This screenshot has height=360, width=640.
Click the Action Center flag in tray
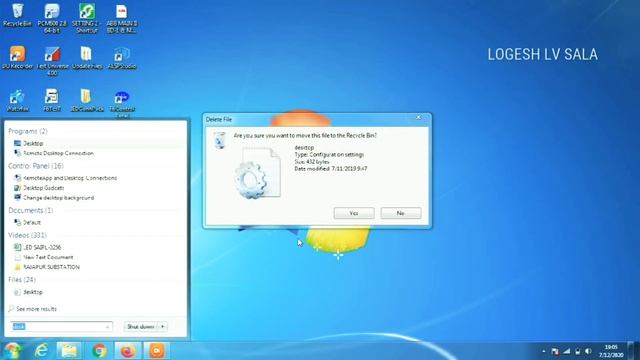[555, 351]
